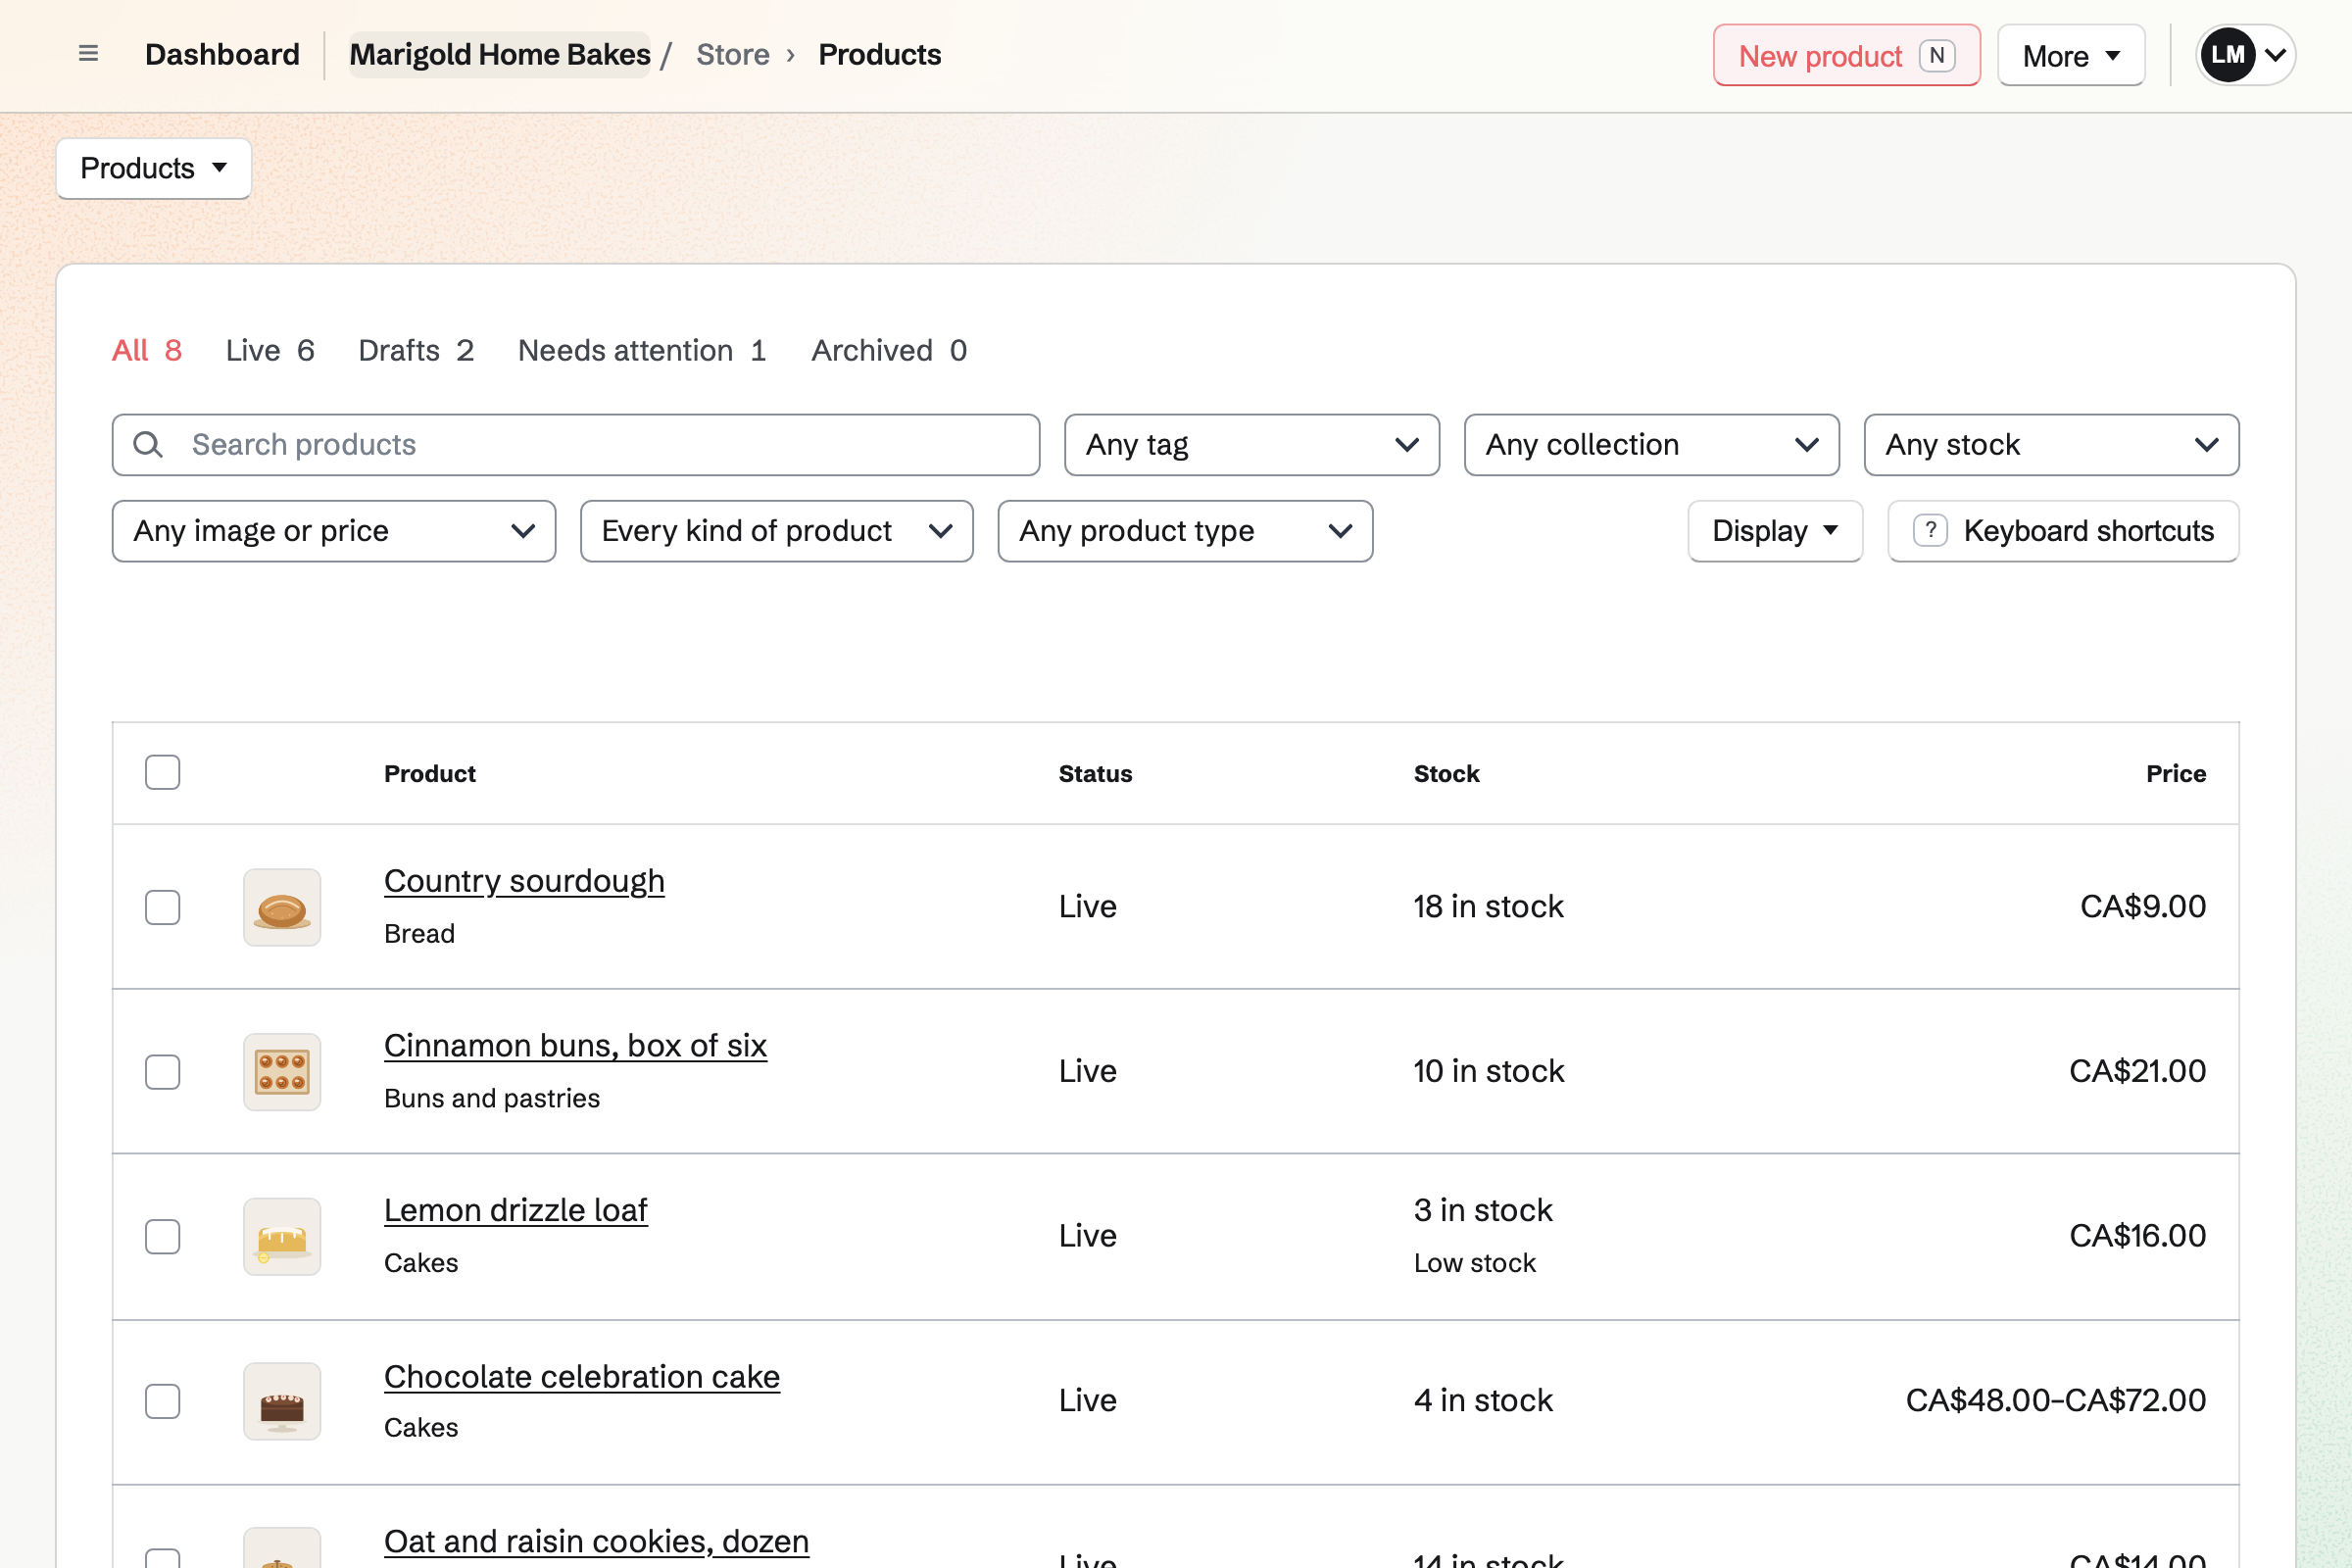Open Lemon drizzle loaf product thumbnail
Screen dimensions: 2352x1568
tap(282, 1237)
